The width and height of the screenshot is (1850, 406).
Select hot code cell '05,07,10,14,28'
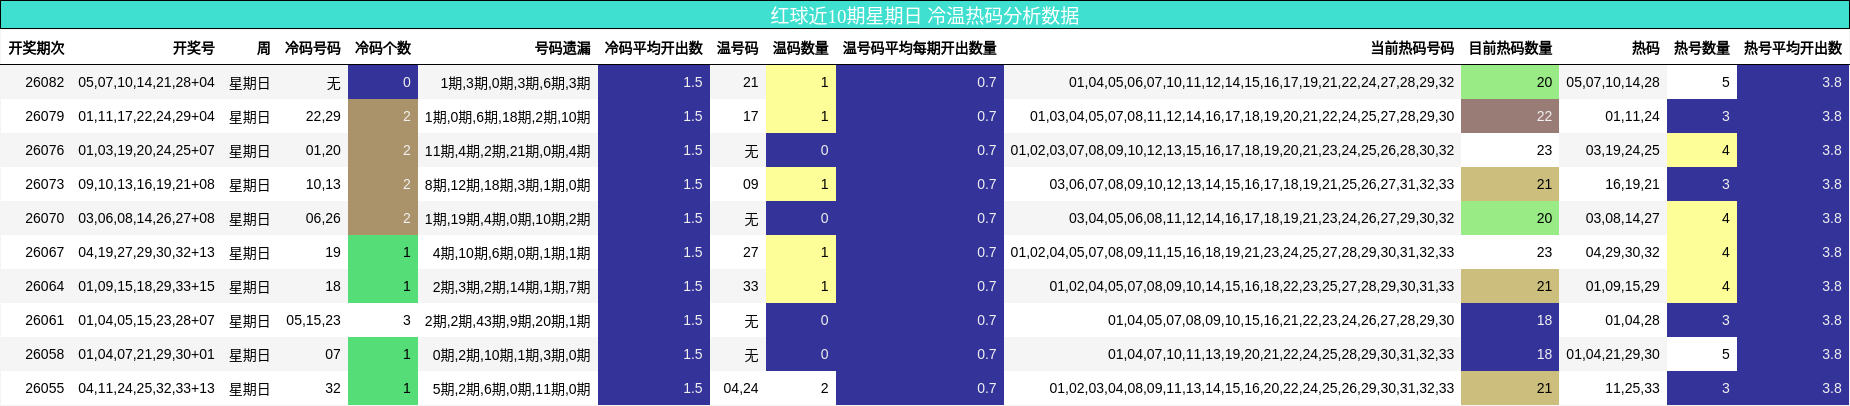[1613, 82]
